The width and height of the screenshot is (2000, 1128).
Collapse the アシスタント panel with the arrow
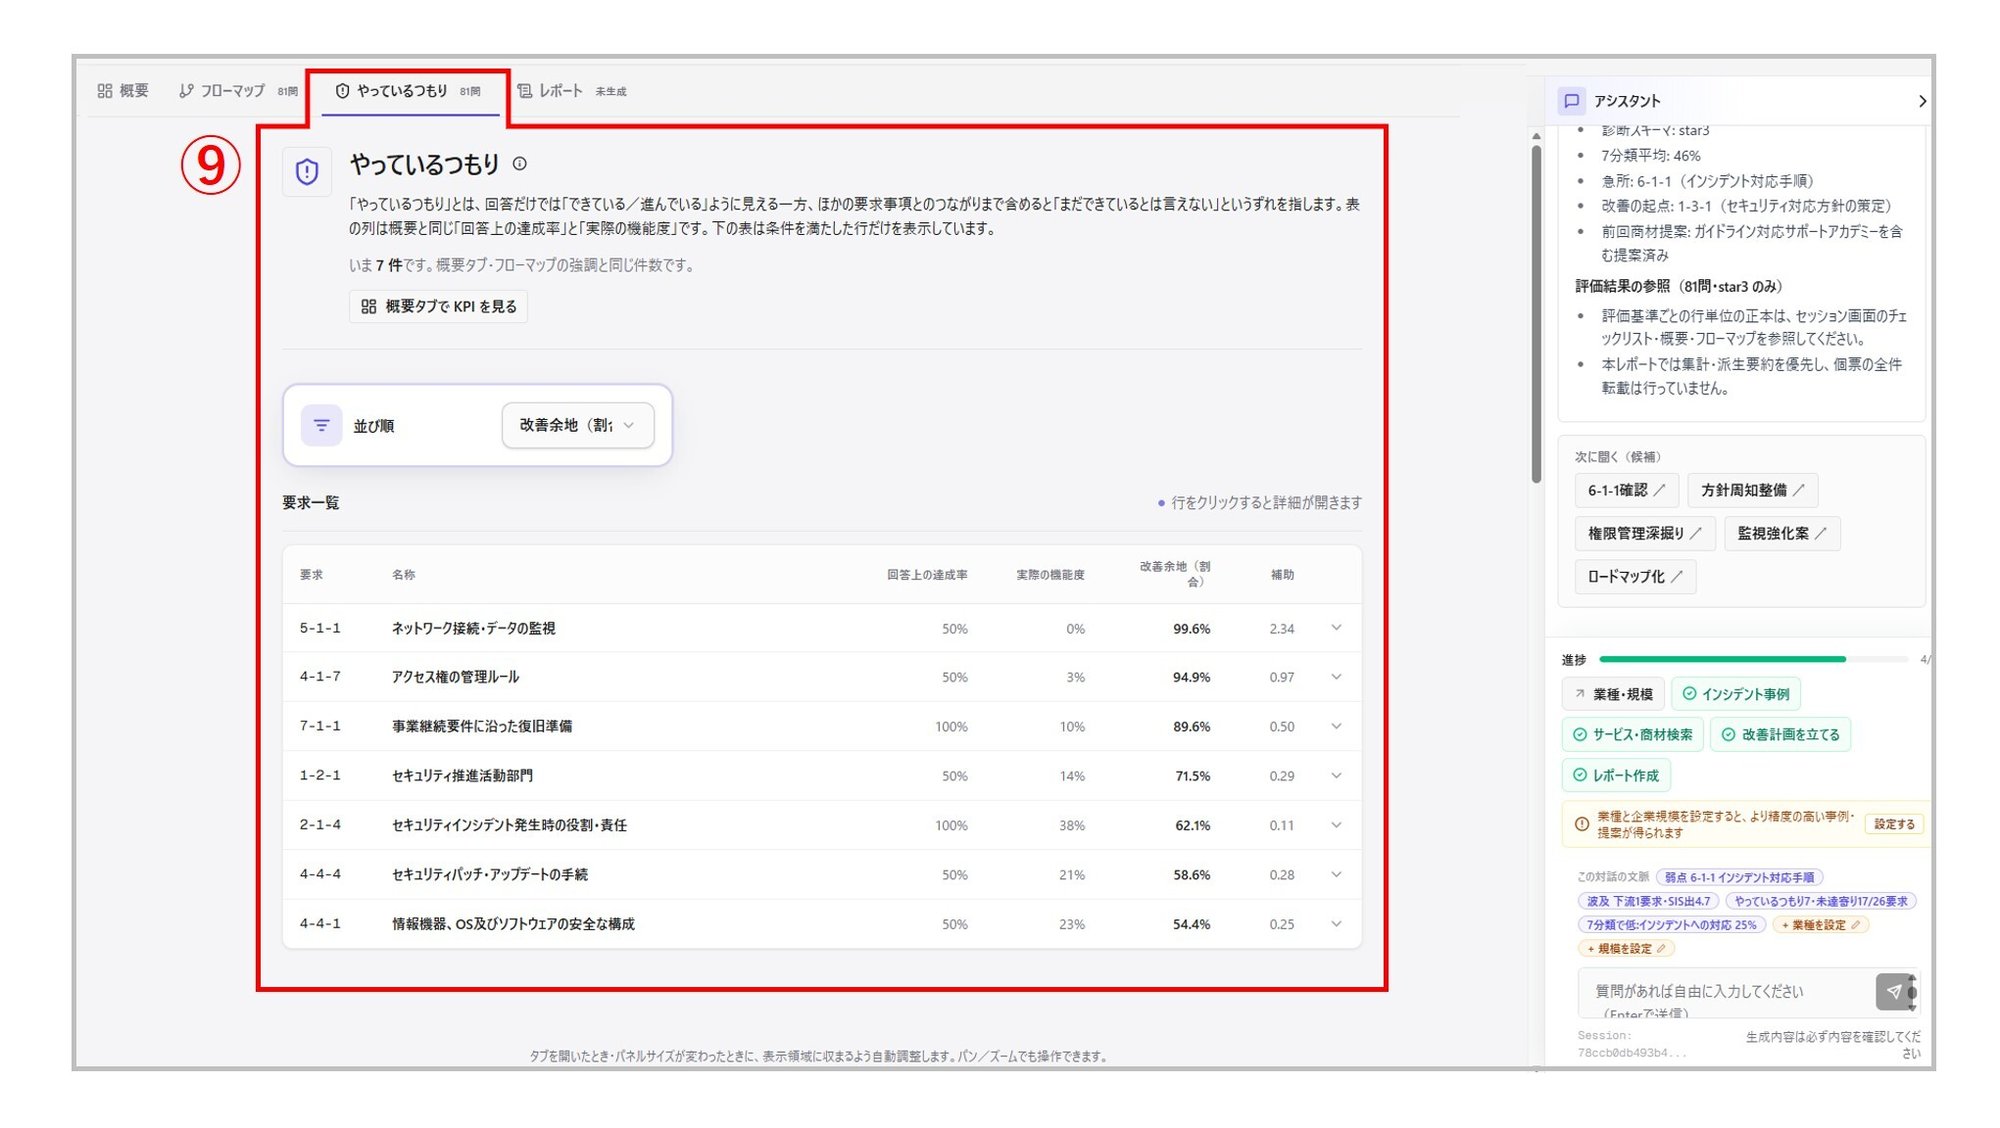[1921, 101]
